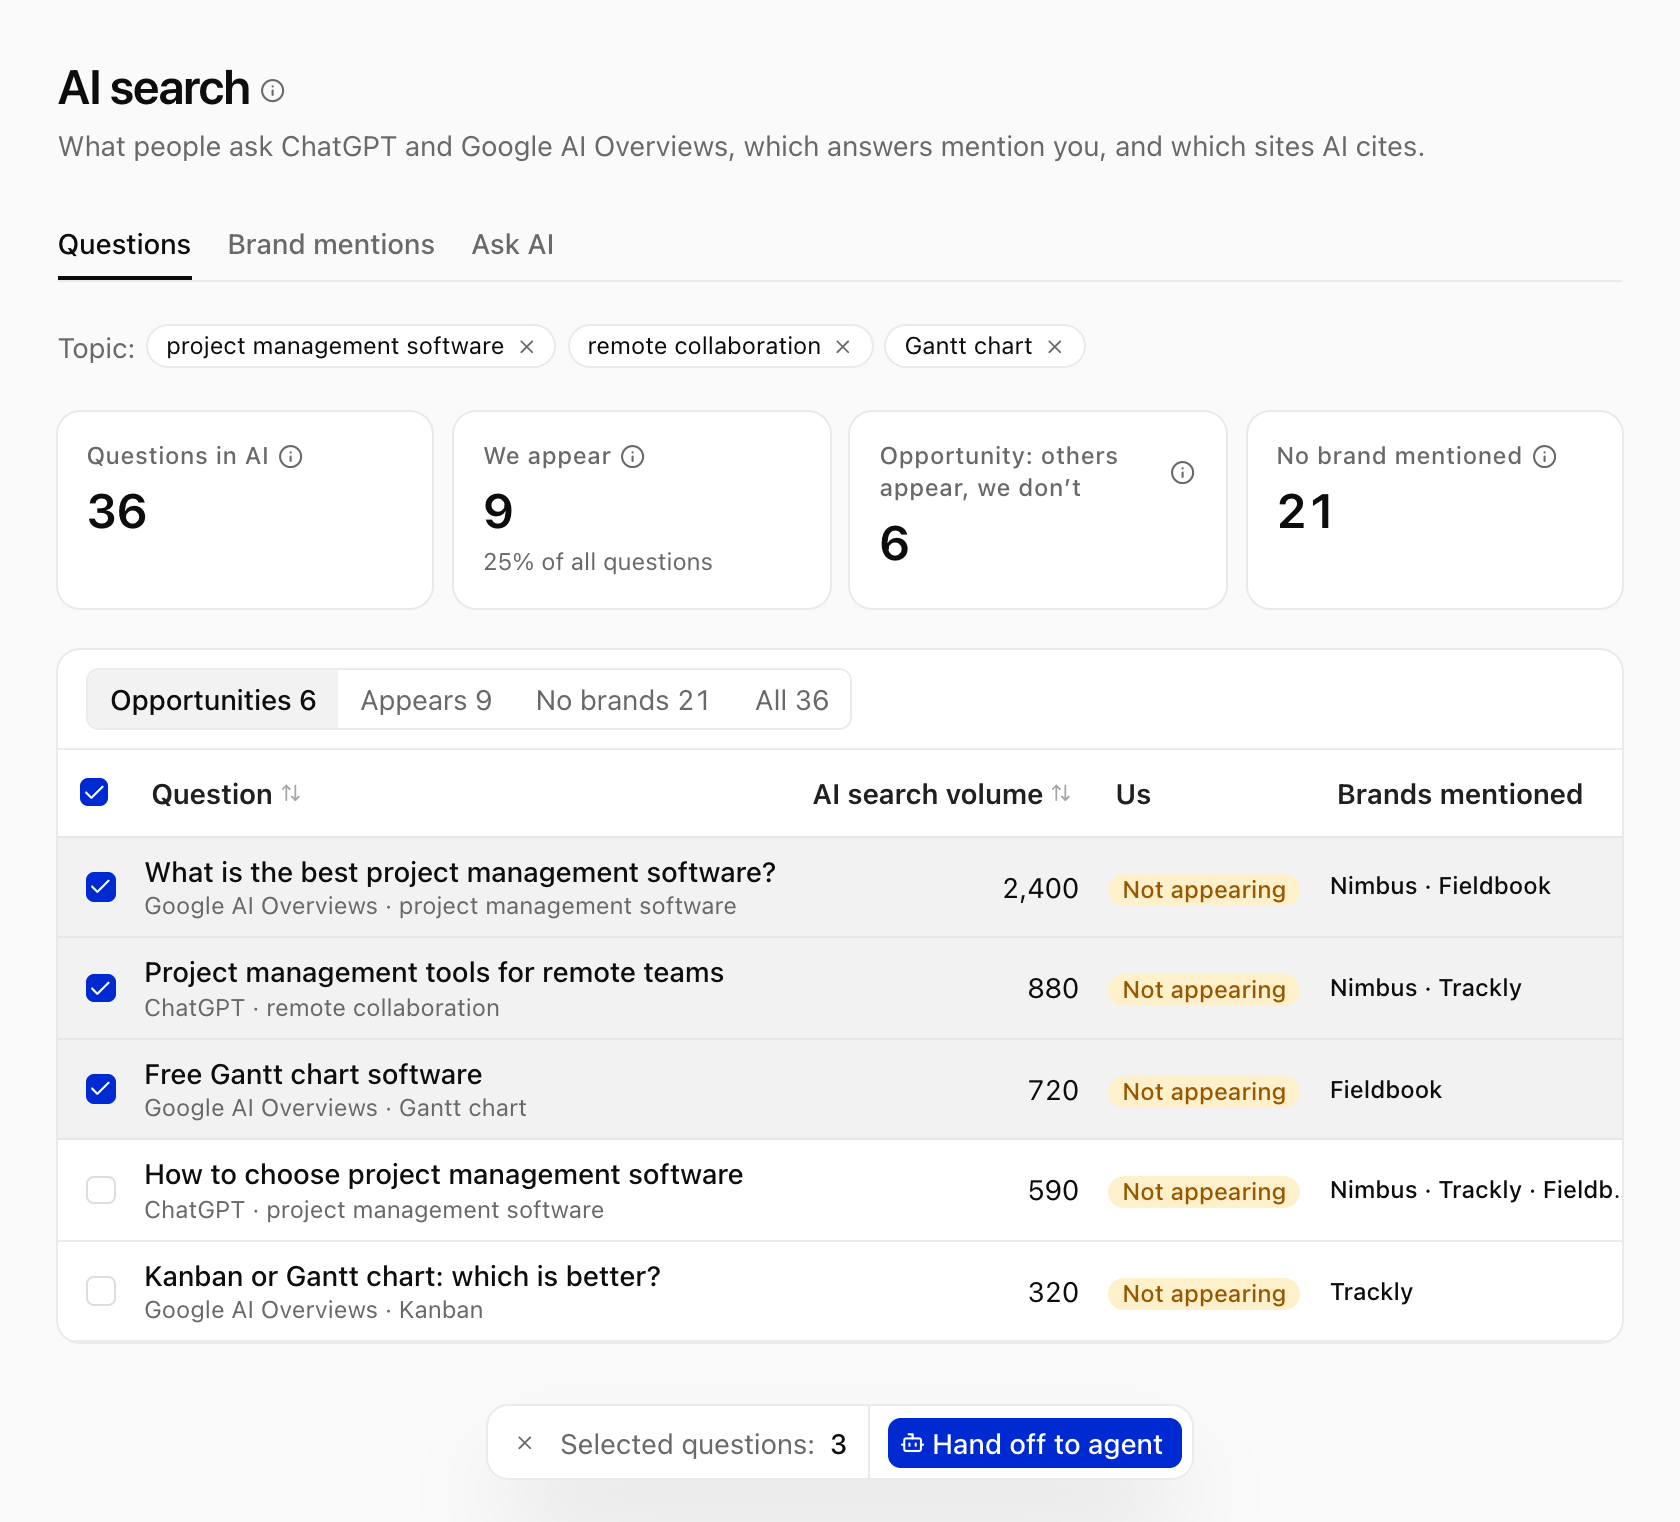Sort by AI search volume arrows icon

pyautogui.click(x=1061, y=794)
